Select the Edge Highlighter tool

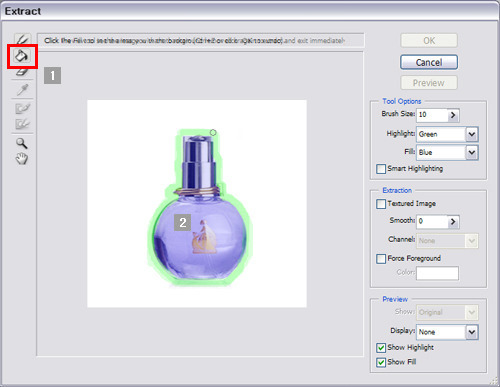(23, 39)
